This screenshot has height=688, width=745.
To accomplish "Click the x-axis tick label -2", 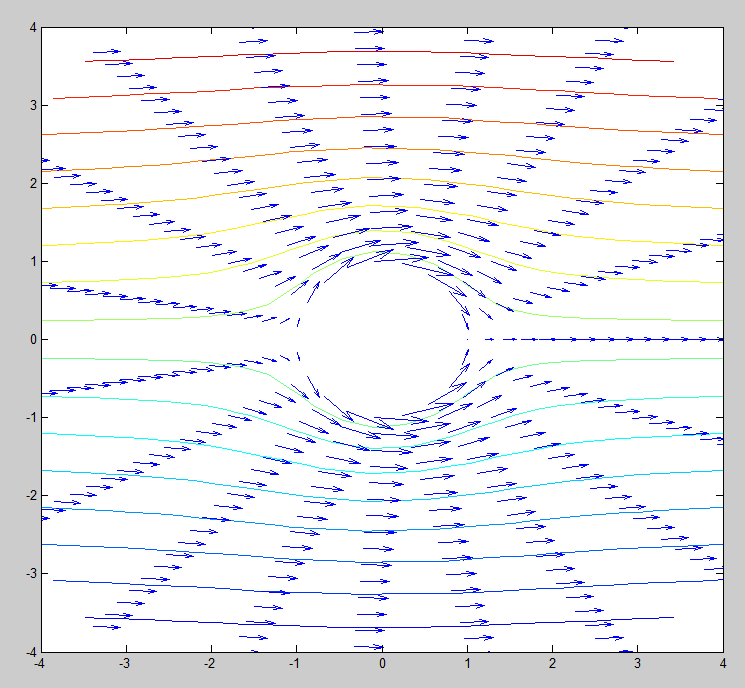I will tap(209, 663).
